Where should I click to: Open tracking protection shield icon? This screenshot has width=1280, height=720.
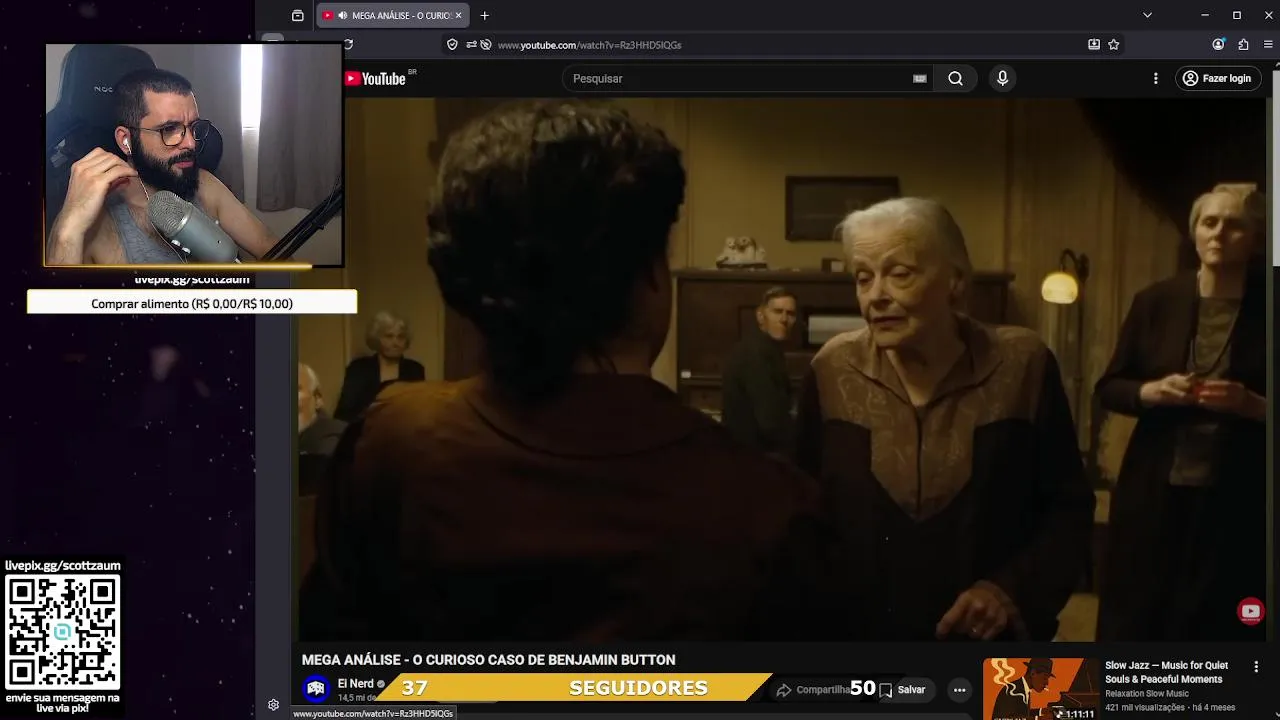[452, 44]
